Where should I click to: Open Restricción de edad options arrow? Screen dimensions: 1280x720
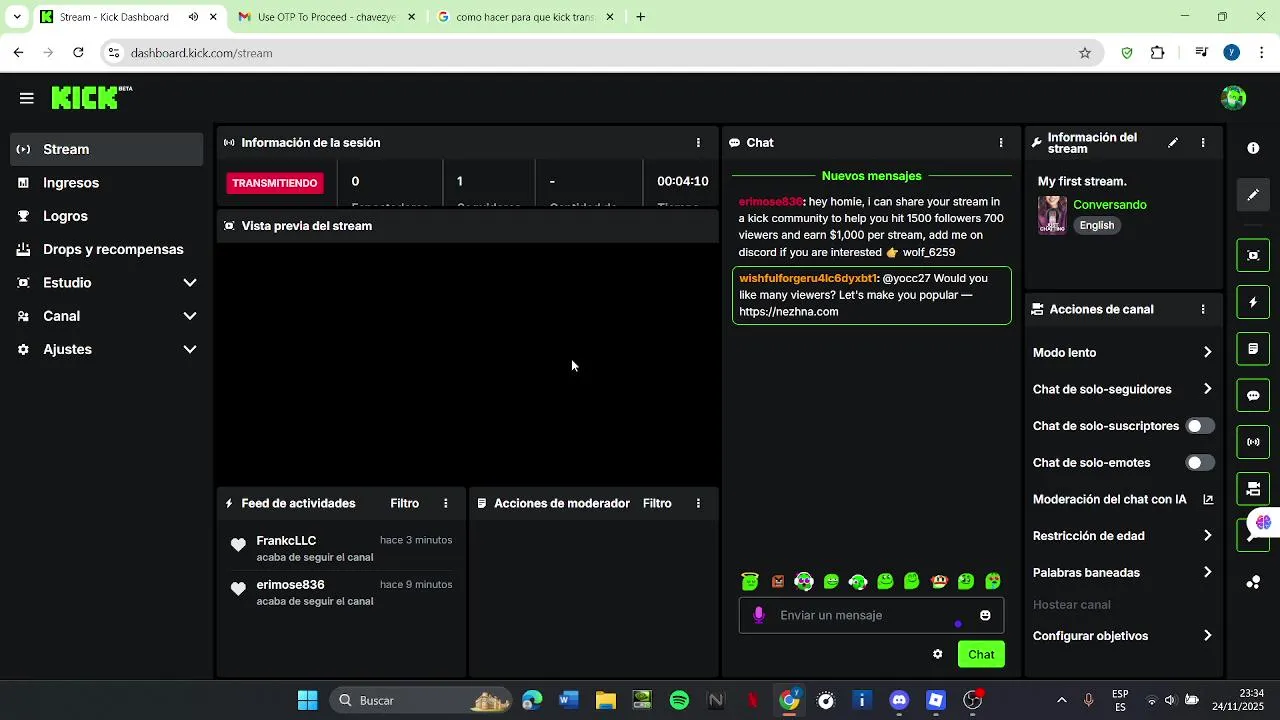(x=1207, y=536)
